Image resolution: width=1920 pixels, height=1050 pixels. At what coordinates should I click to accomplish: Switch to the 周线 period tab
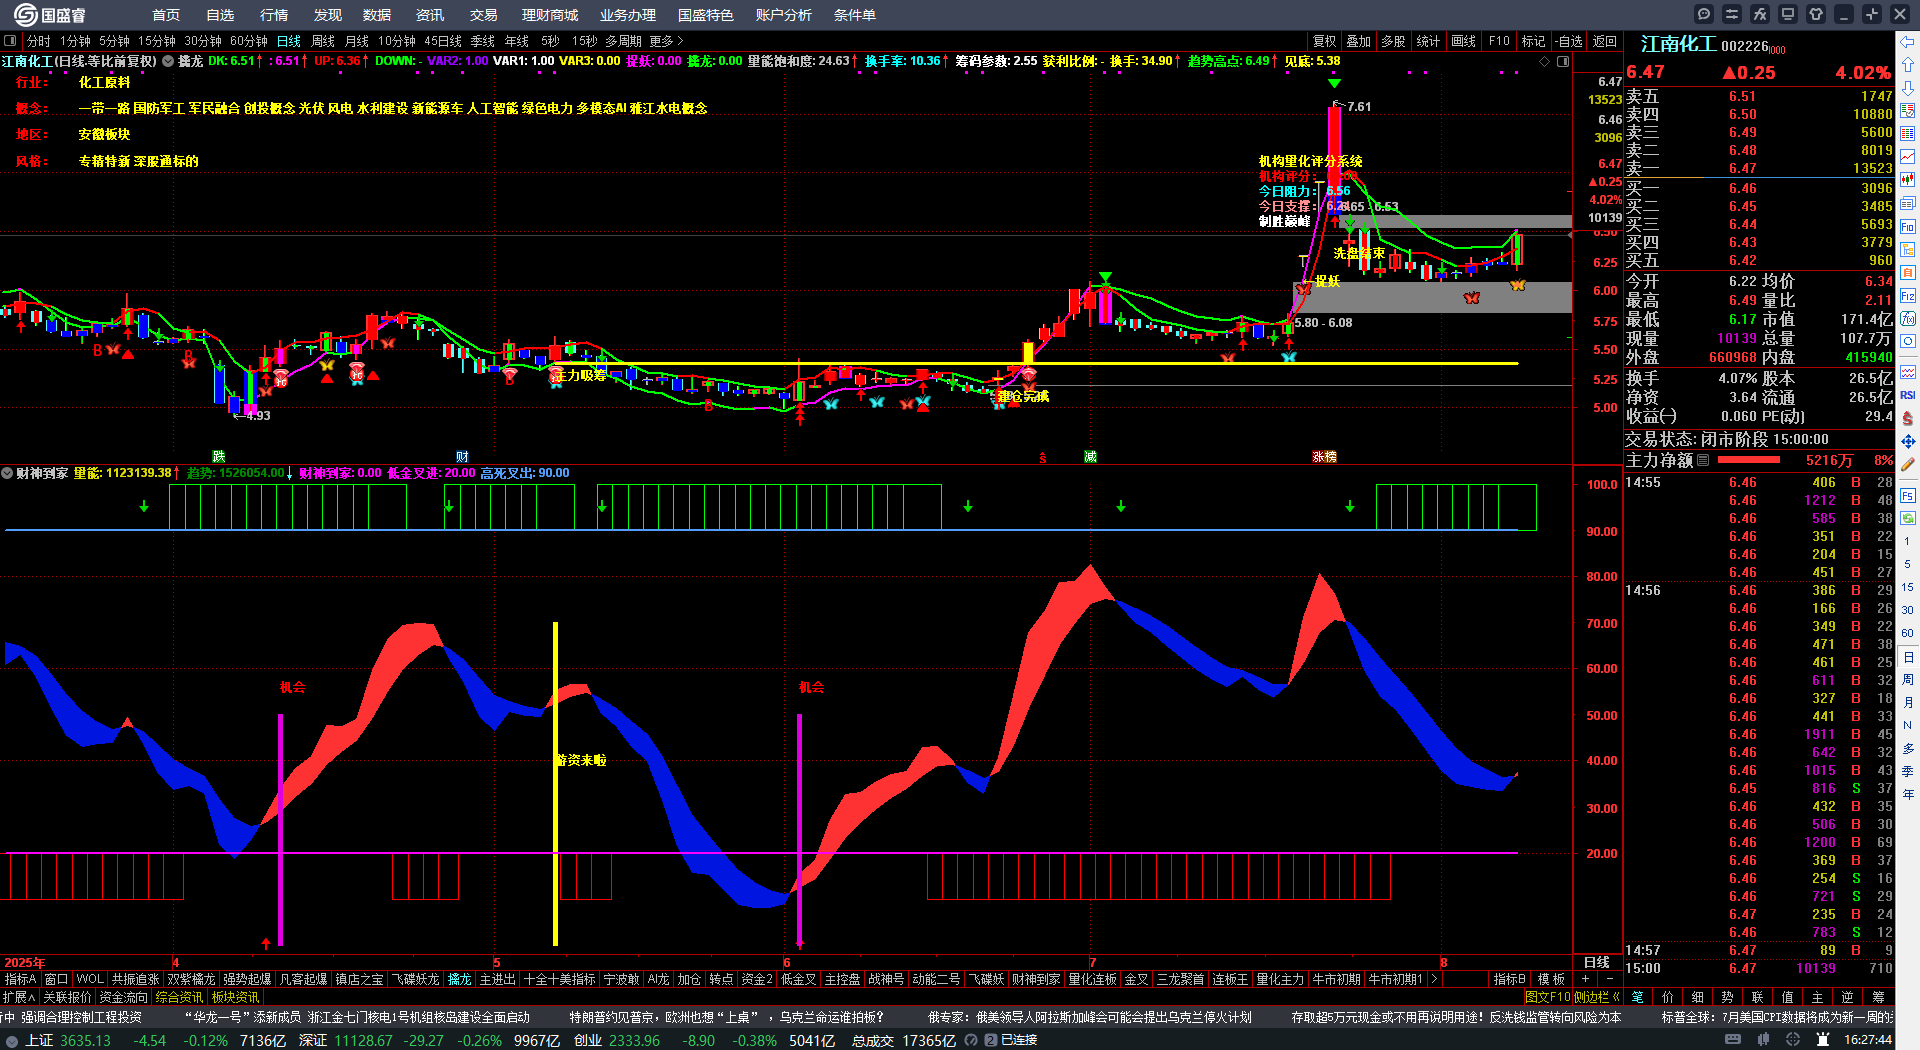(x=323, y=41)
